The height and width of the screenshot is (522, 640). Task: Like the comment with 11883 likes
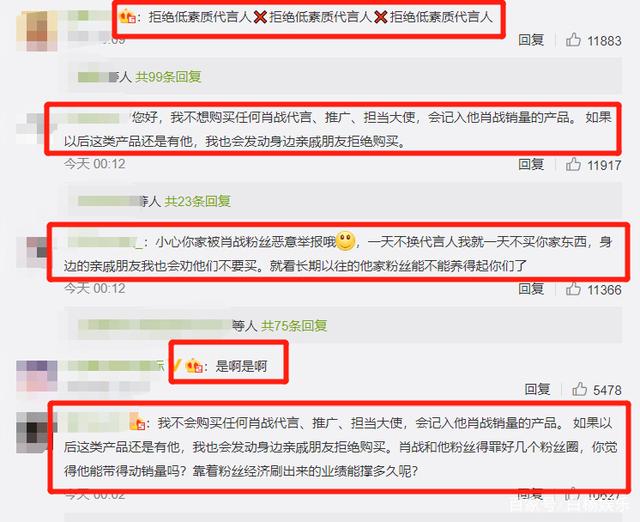(573, 40)
